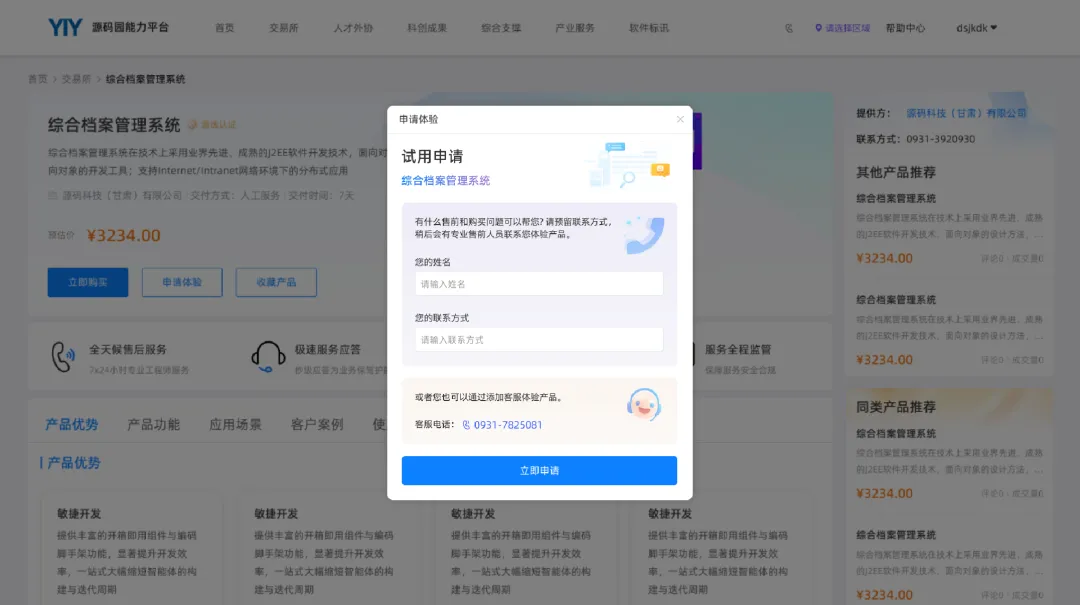The height and width of the screenshot is (605, 1080).
Task: Click the YIY platform logo
Action: [65, 28]
